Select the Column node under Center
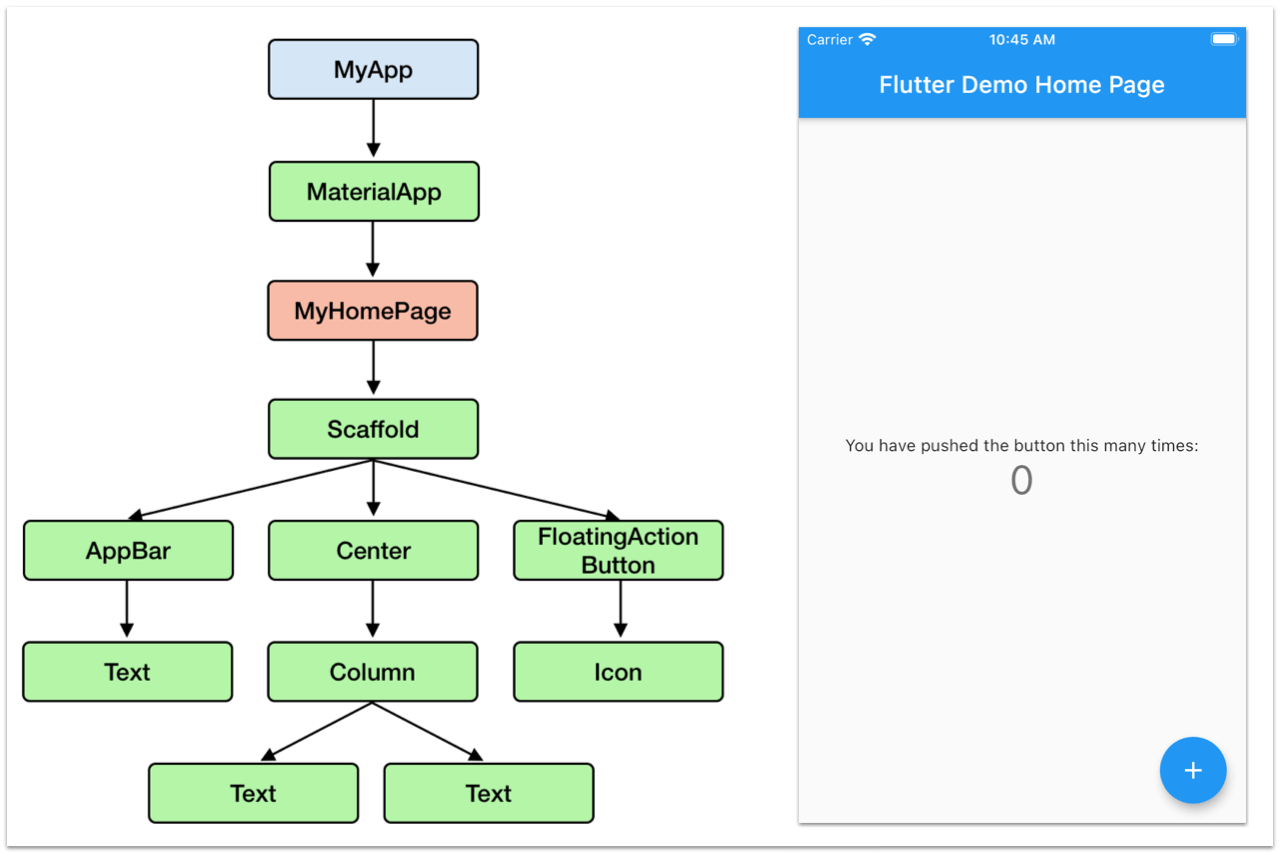The image size is (1280, 853). (x=372, y=671)
